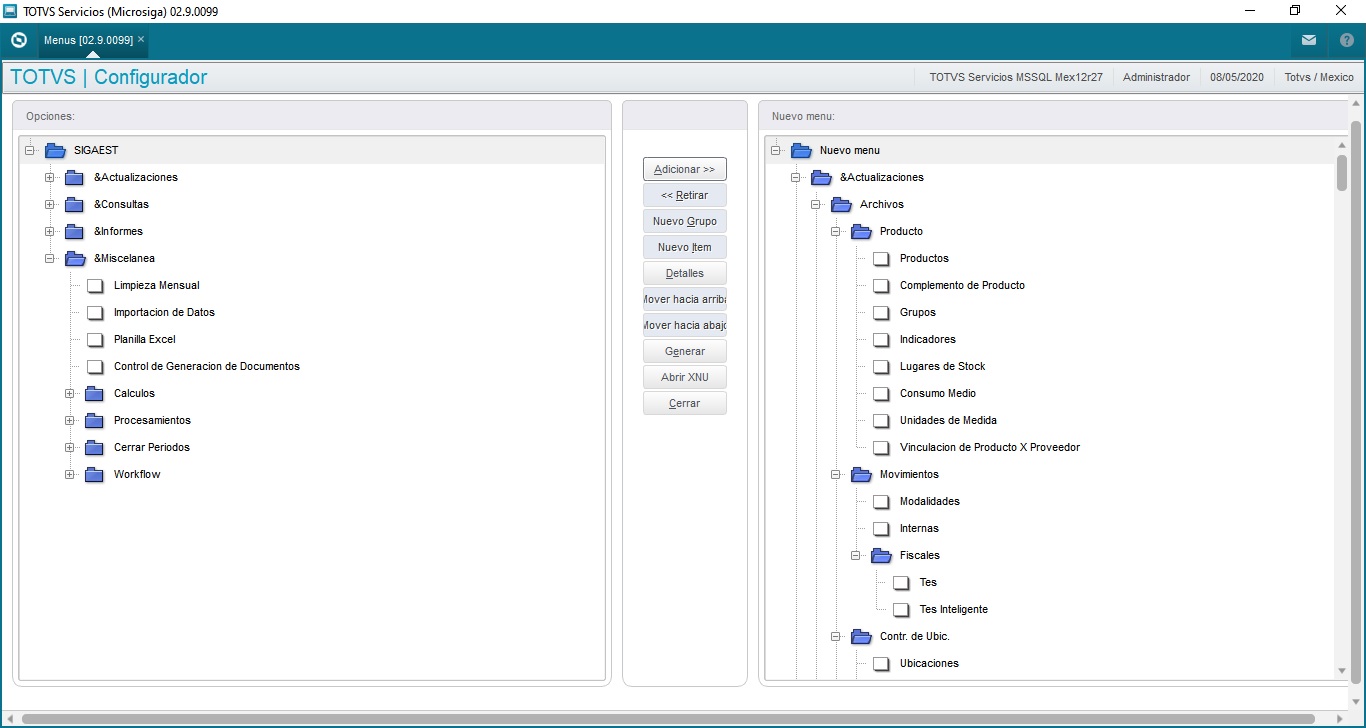Click the Mover hacia arriba button

685,299
